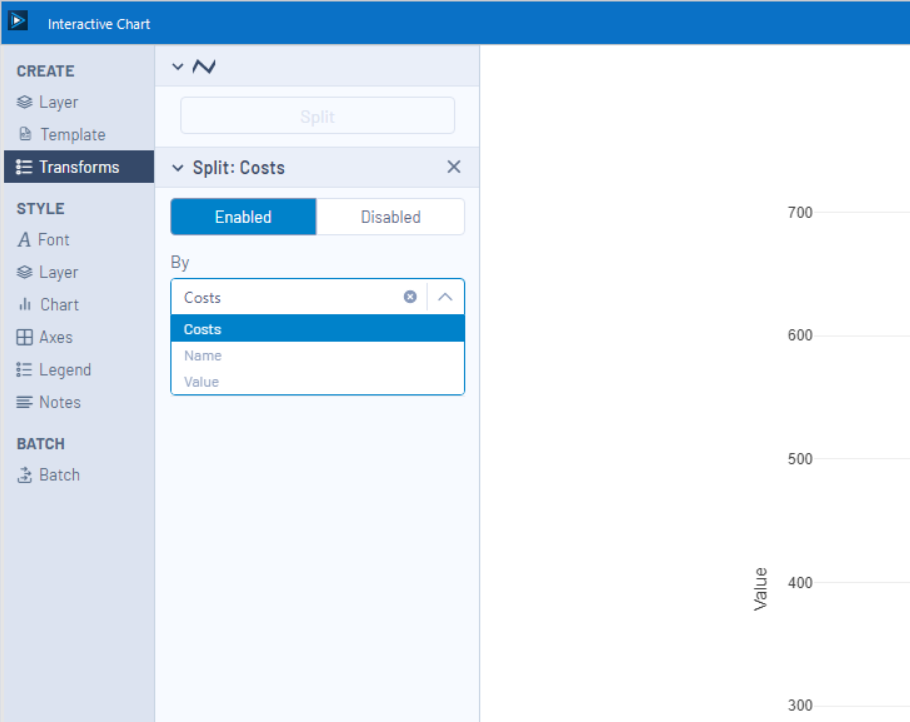This screenshot has height=722, width=910.
Task: Close the Split: Costs panel
Action: (454, 167)
